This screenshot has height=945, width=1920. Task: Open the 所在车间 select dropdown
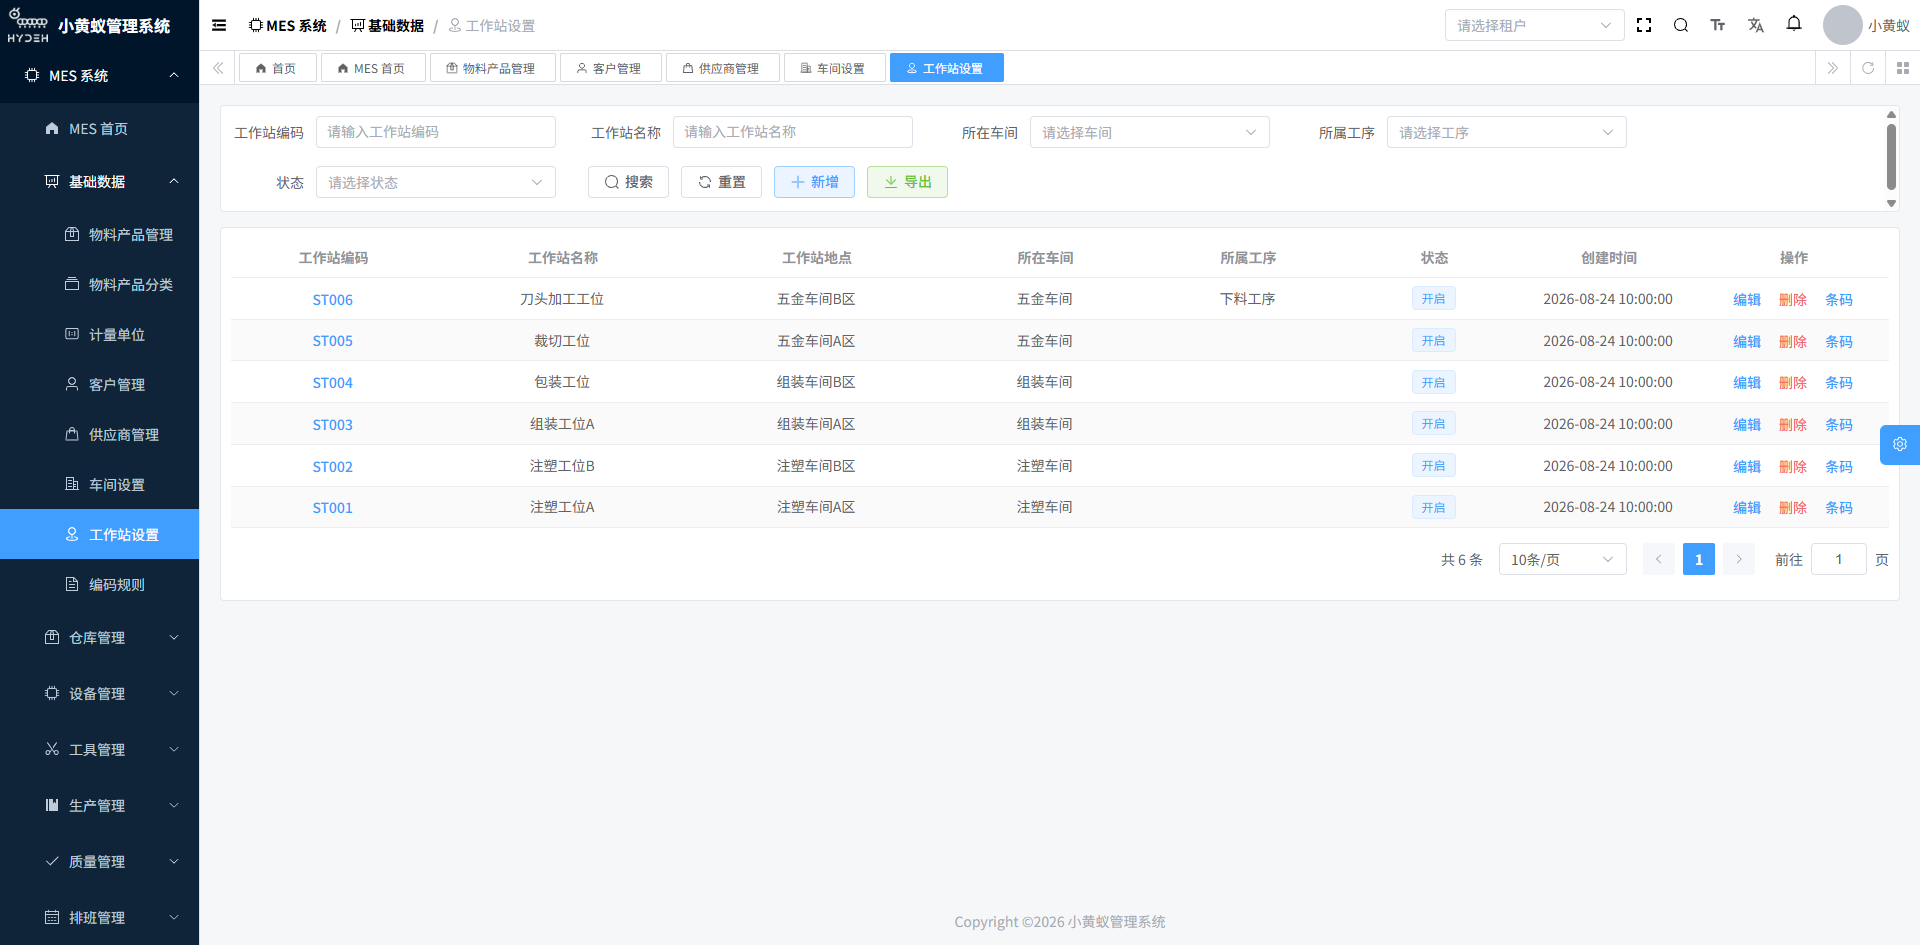[1149, 132]
